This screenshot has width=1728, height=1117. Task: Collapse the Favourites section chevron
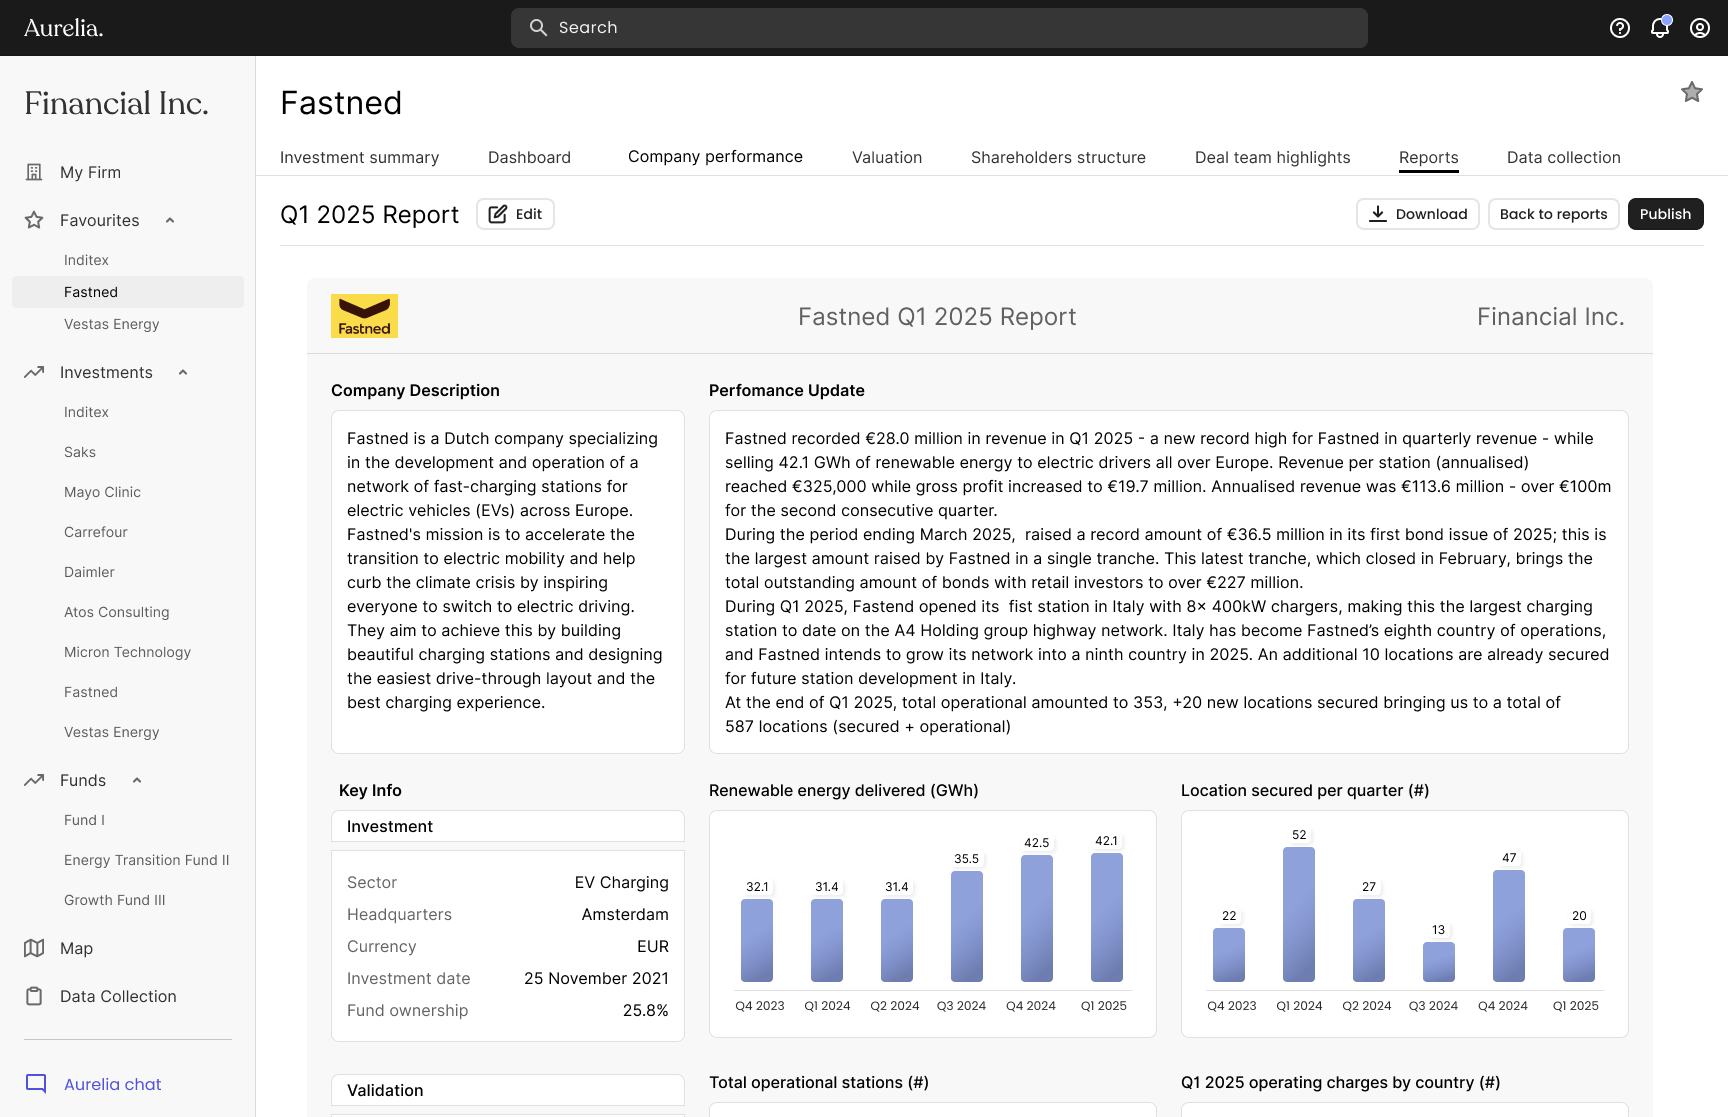coord(170,220)
